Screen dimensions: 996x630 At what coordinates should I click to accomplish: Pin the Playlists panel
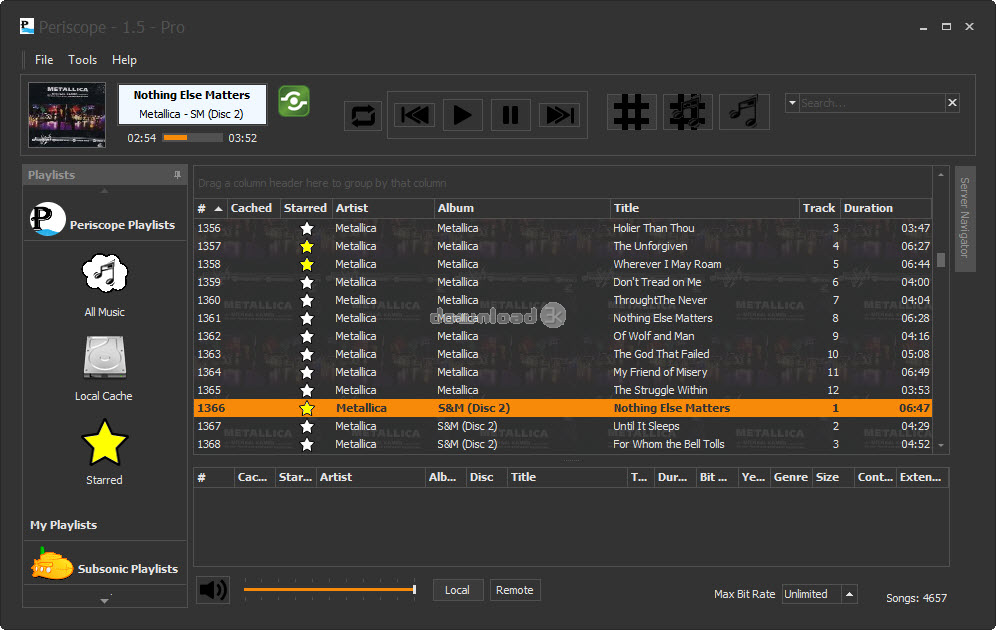(x=177, y=175)
